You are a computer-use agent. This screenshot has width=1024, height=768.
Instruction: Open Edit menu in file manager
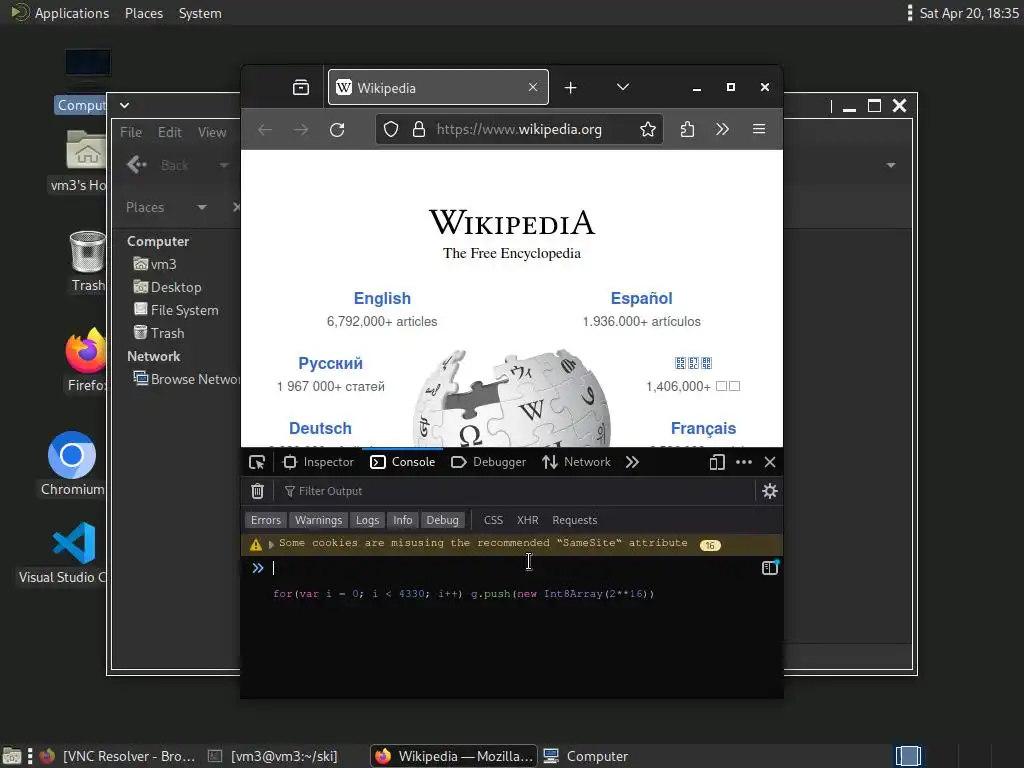(x=170, y=133)
